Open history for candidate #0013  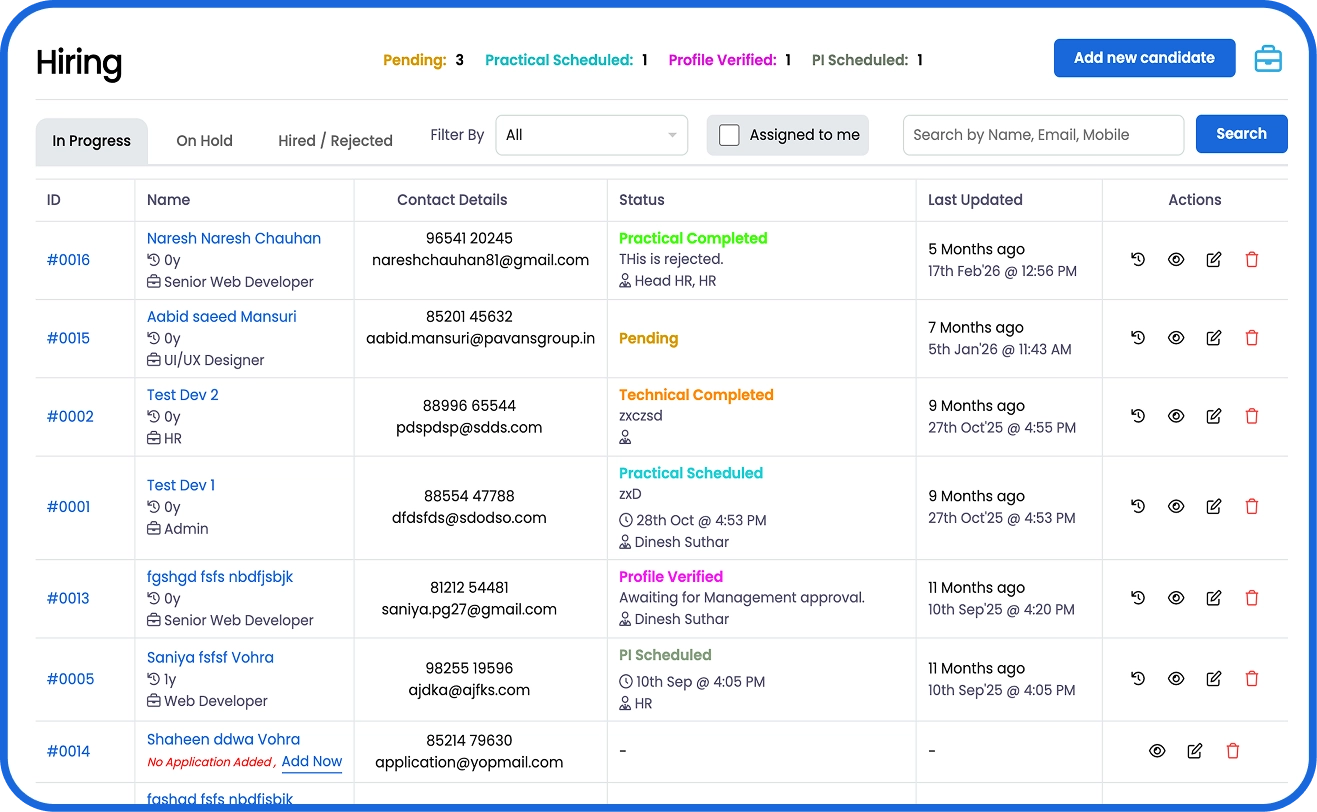pos(1138,598)
